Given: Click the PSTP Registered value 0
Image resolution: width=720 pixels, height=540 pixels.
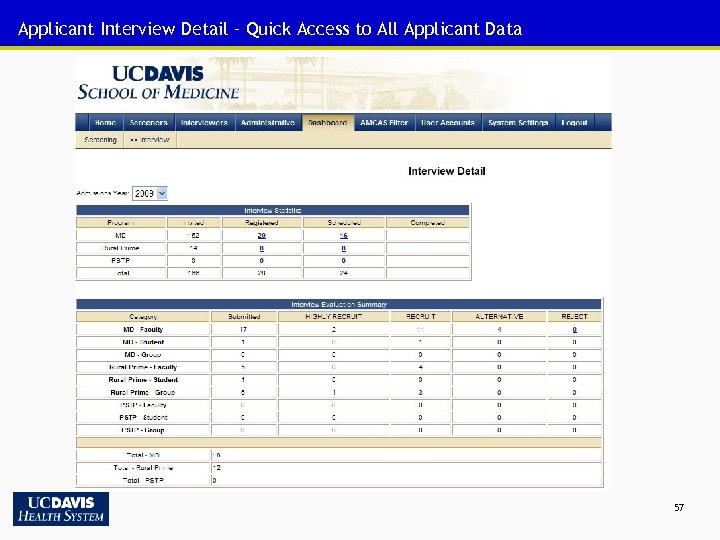Looking at the screenshot, I should pos(261,260).
